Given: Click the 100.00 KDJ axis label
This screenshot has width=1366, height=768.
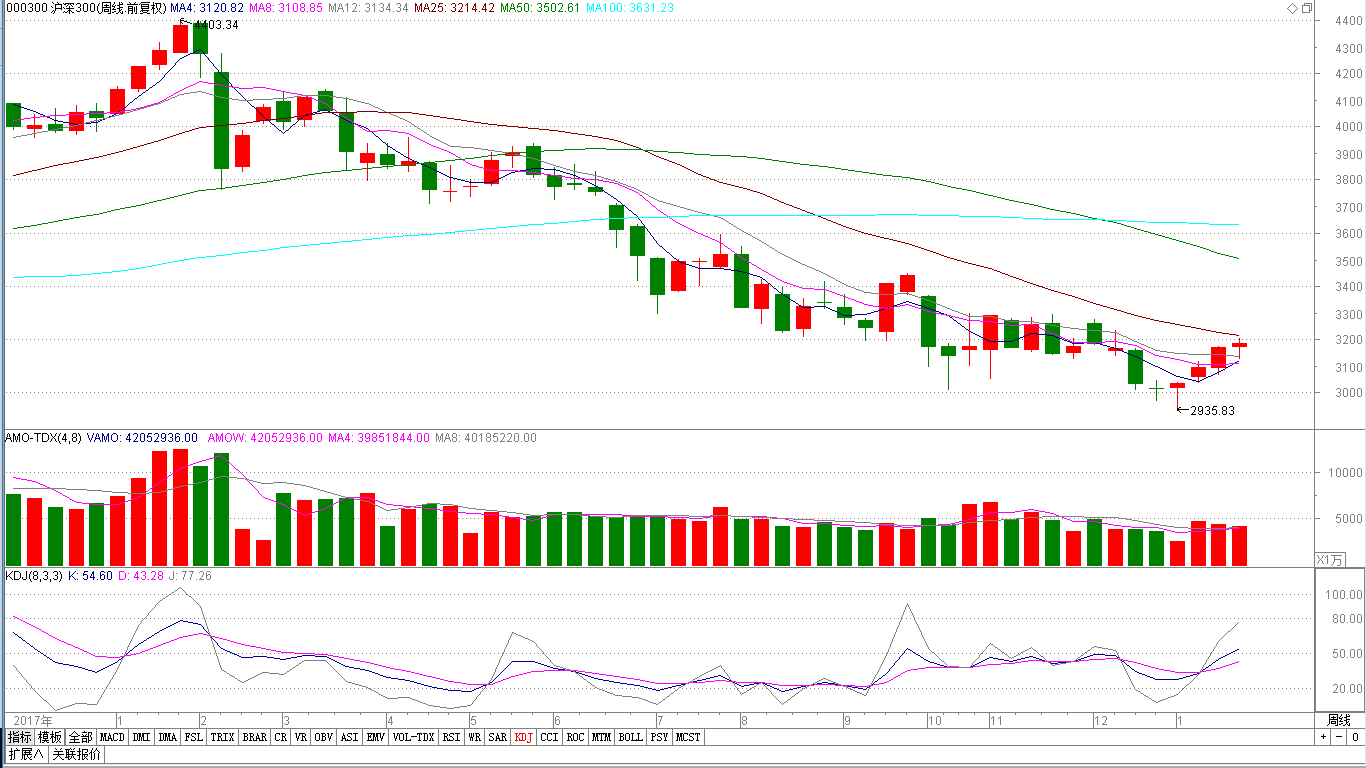Looking at the screenshot, I should 1346,594.
